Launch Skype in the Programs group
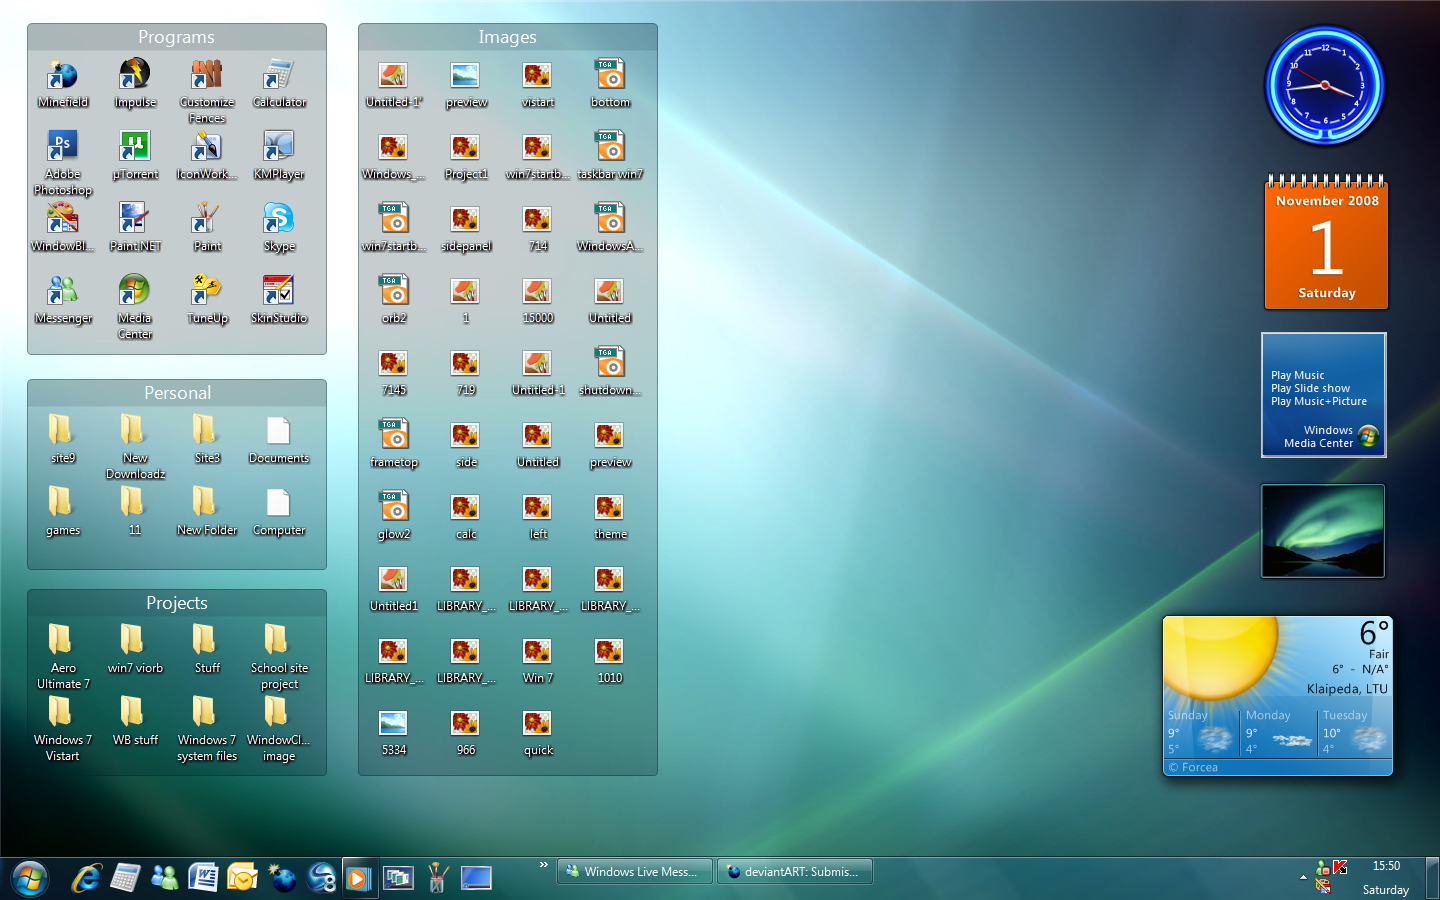Screen dimensions: 1440x900 click(x=278, y=220)
